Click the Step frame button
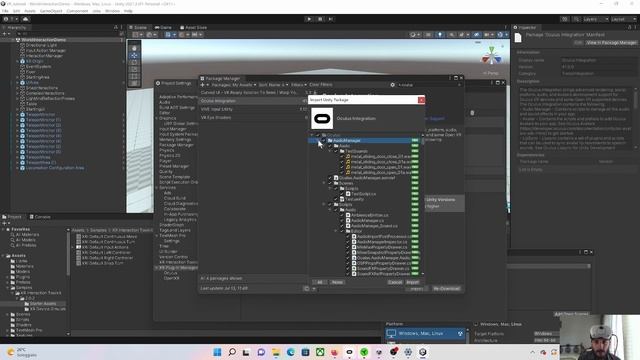The width and height of the screenshot is (640, 360). [331, 19]
